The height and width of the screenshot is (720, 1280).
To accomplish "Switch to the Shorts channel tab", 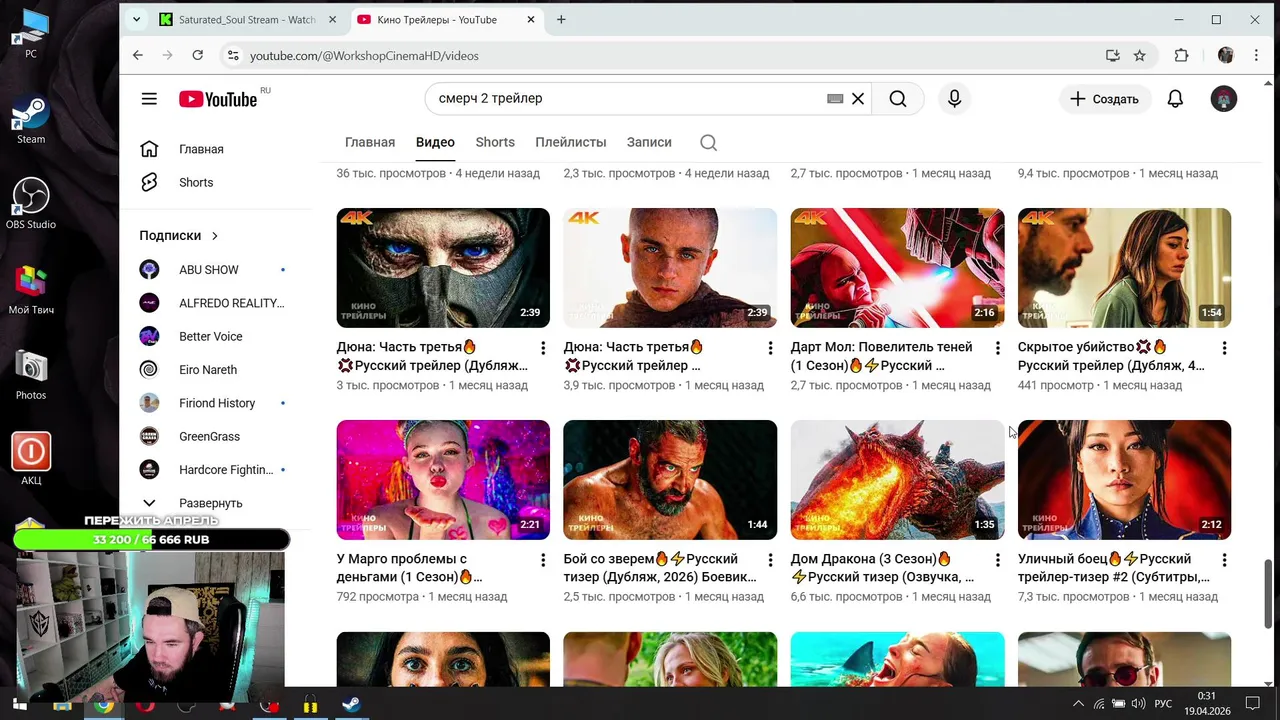I will [x=495, y=142].
